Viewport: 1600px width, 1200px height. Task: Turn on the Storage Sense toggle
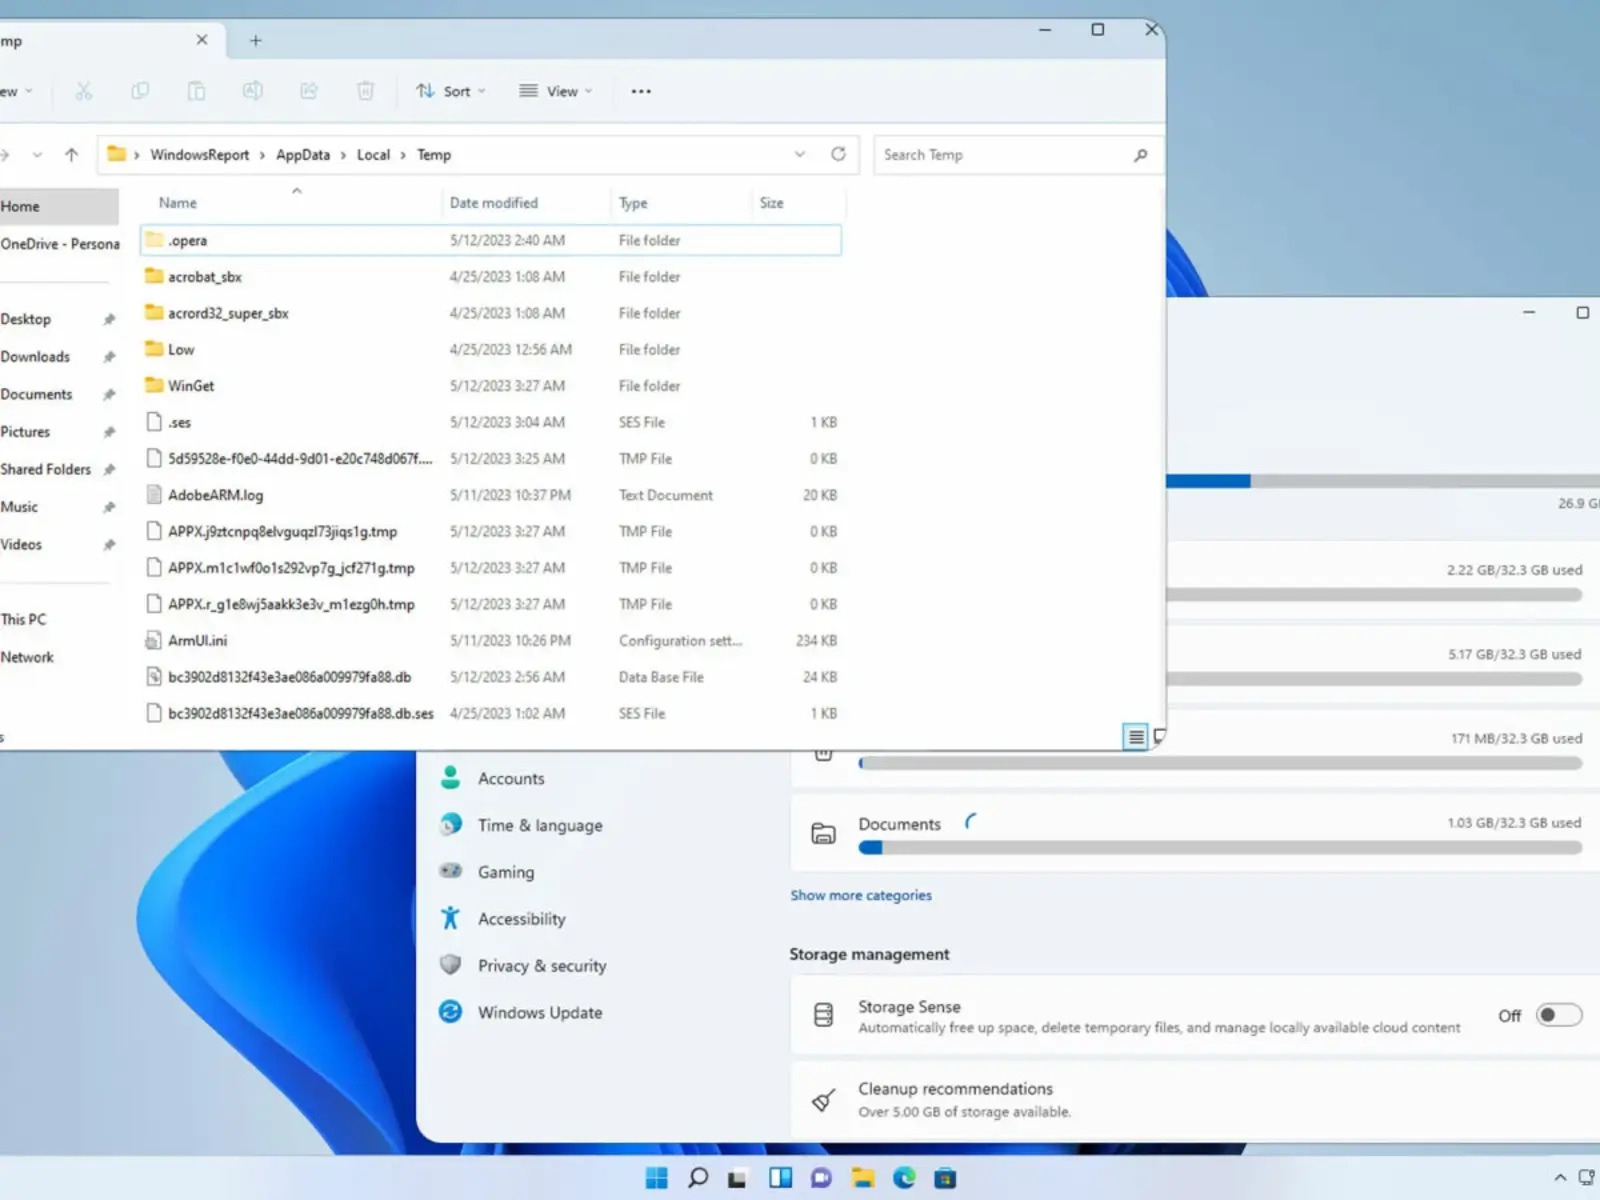coord(1558,1015)
